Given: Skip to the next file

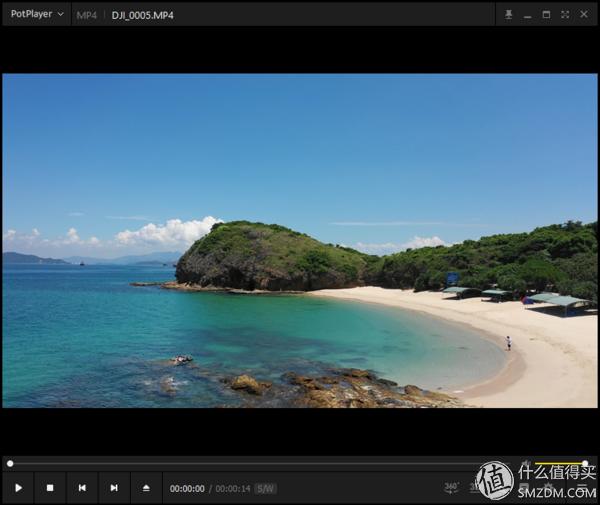Looking at the screenshot, I should coord(114,488).
